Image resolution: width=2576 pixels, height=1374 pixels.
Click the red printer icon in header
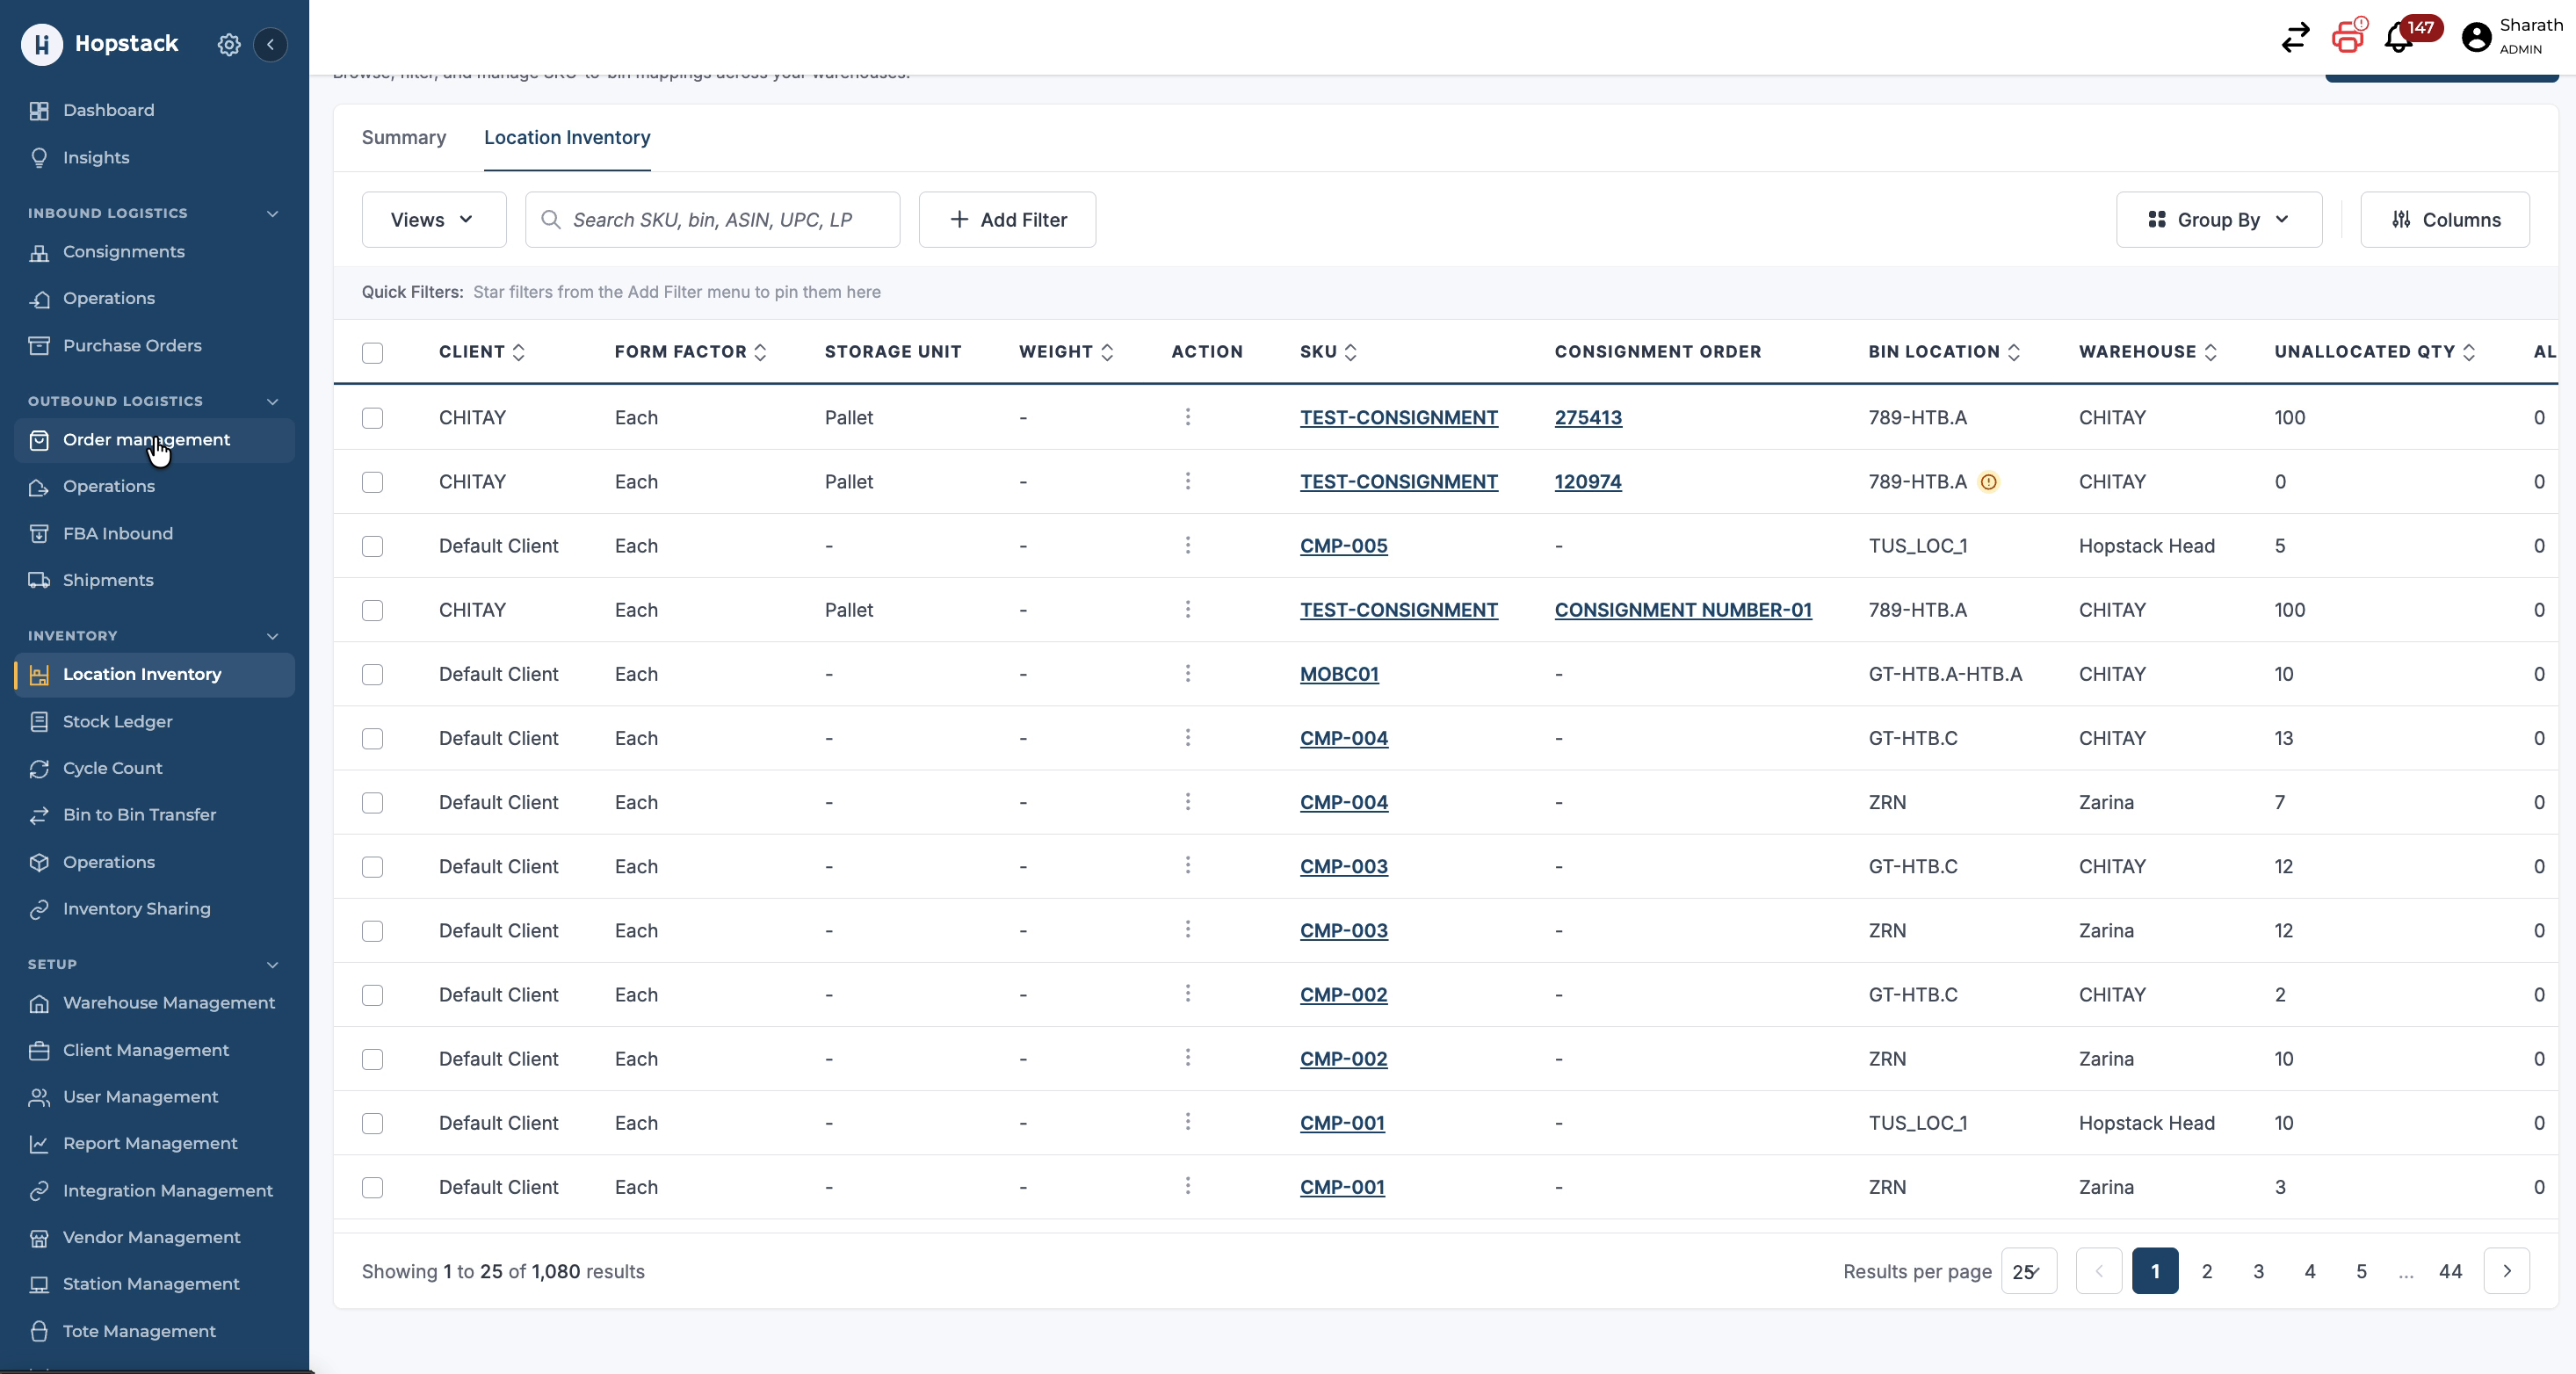click(2347, 38)
